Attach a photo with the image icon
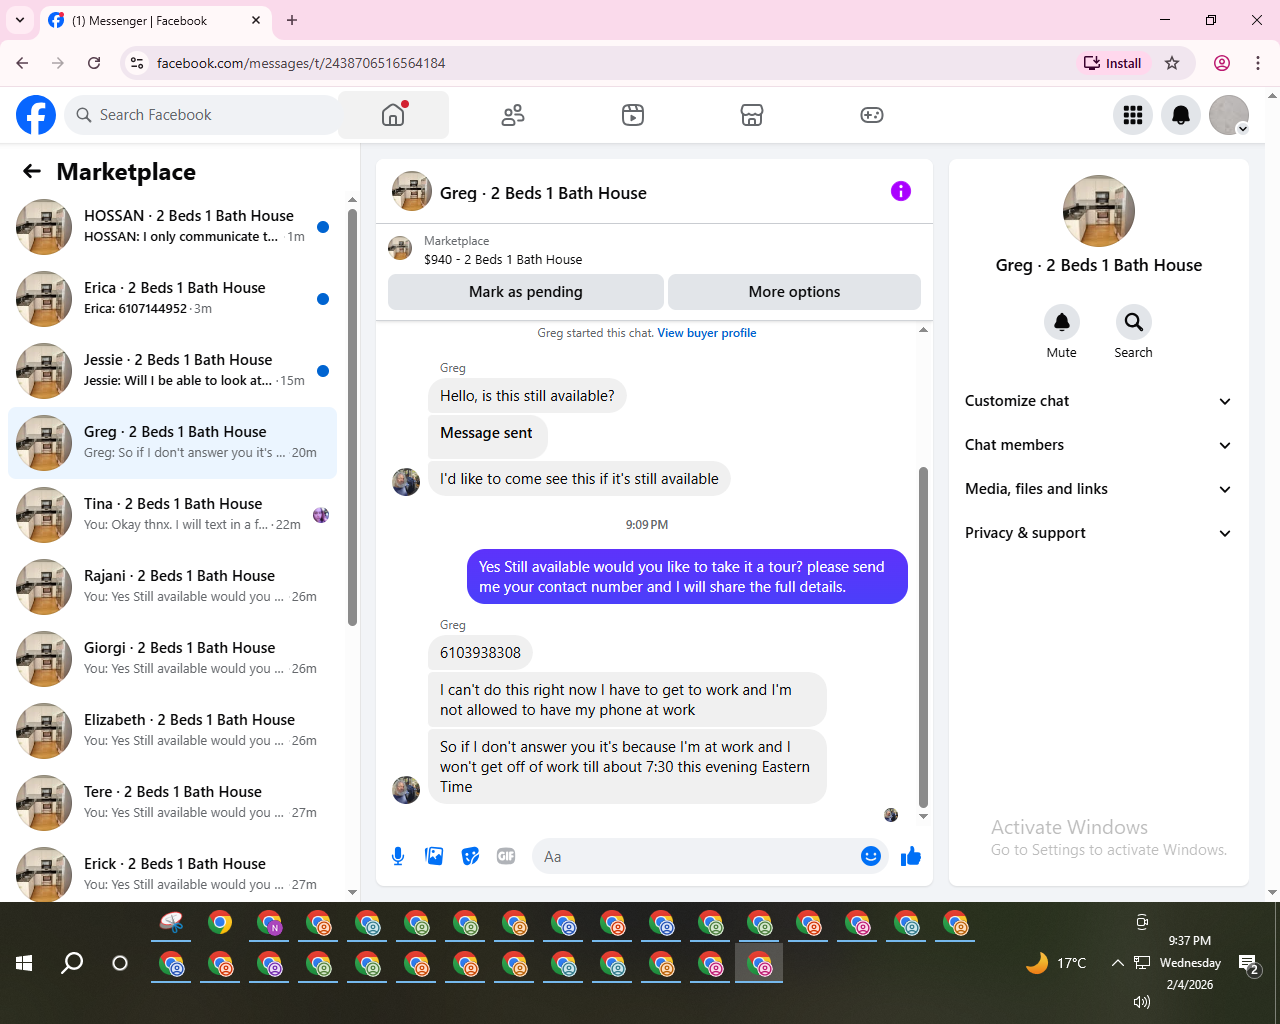The width and height of the screenshot is (1280, 1024). (434, 856)
